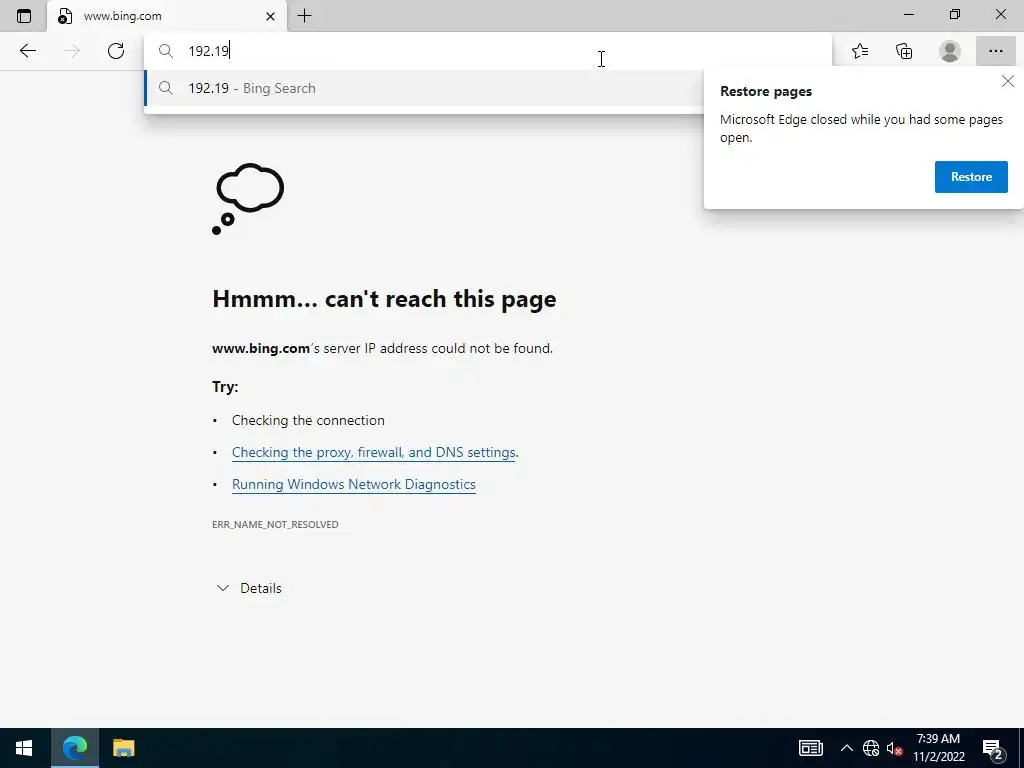Select the 192.19 Bing Search suggestion
This screenshot has height=768, width=1024.
tap(424, 88)
